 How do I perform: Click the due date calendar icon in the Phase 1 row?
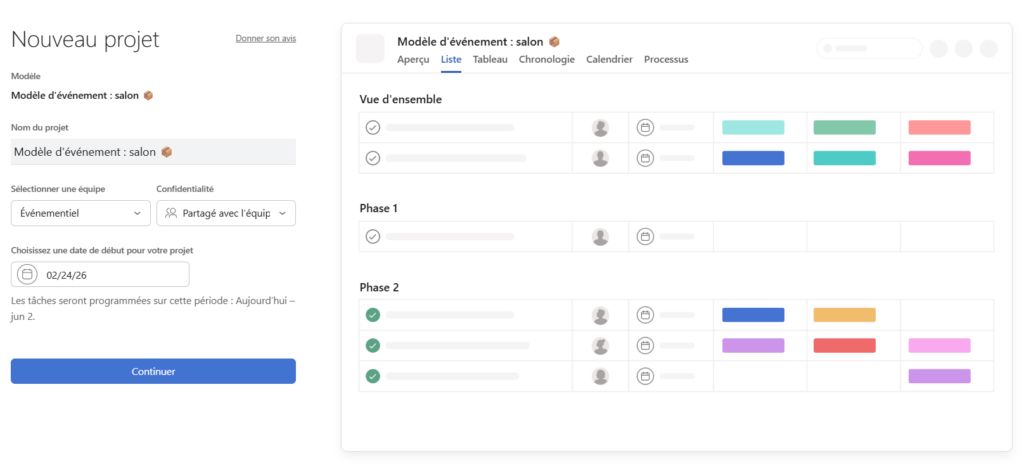(x=645, y=237)
